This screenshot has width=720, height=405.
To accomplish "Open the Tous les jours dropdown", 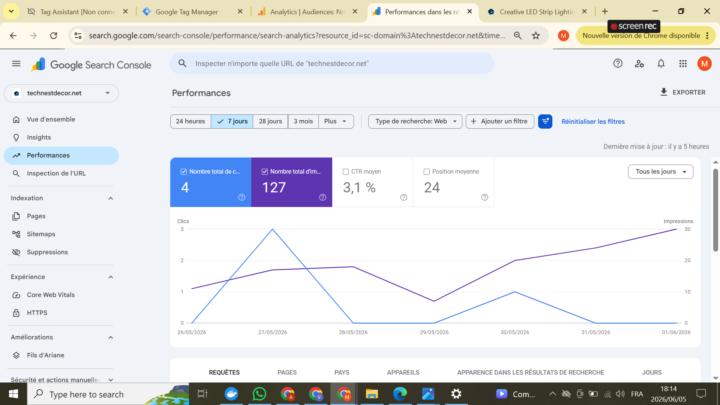I will pyautogui.click(x=660, y=172).
